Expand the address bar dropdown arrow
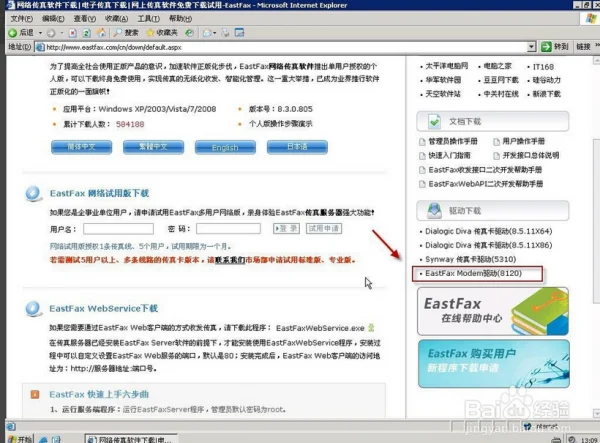Screen dimensions: 600x443 (531, 47)
